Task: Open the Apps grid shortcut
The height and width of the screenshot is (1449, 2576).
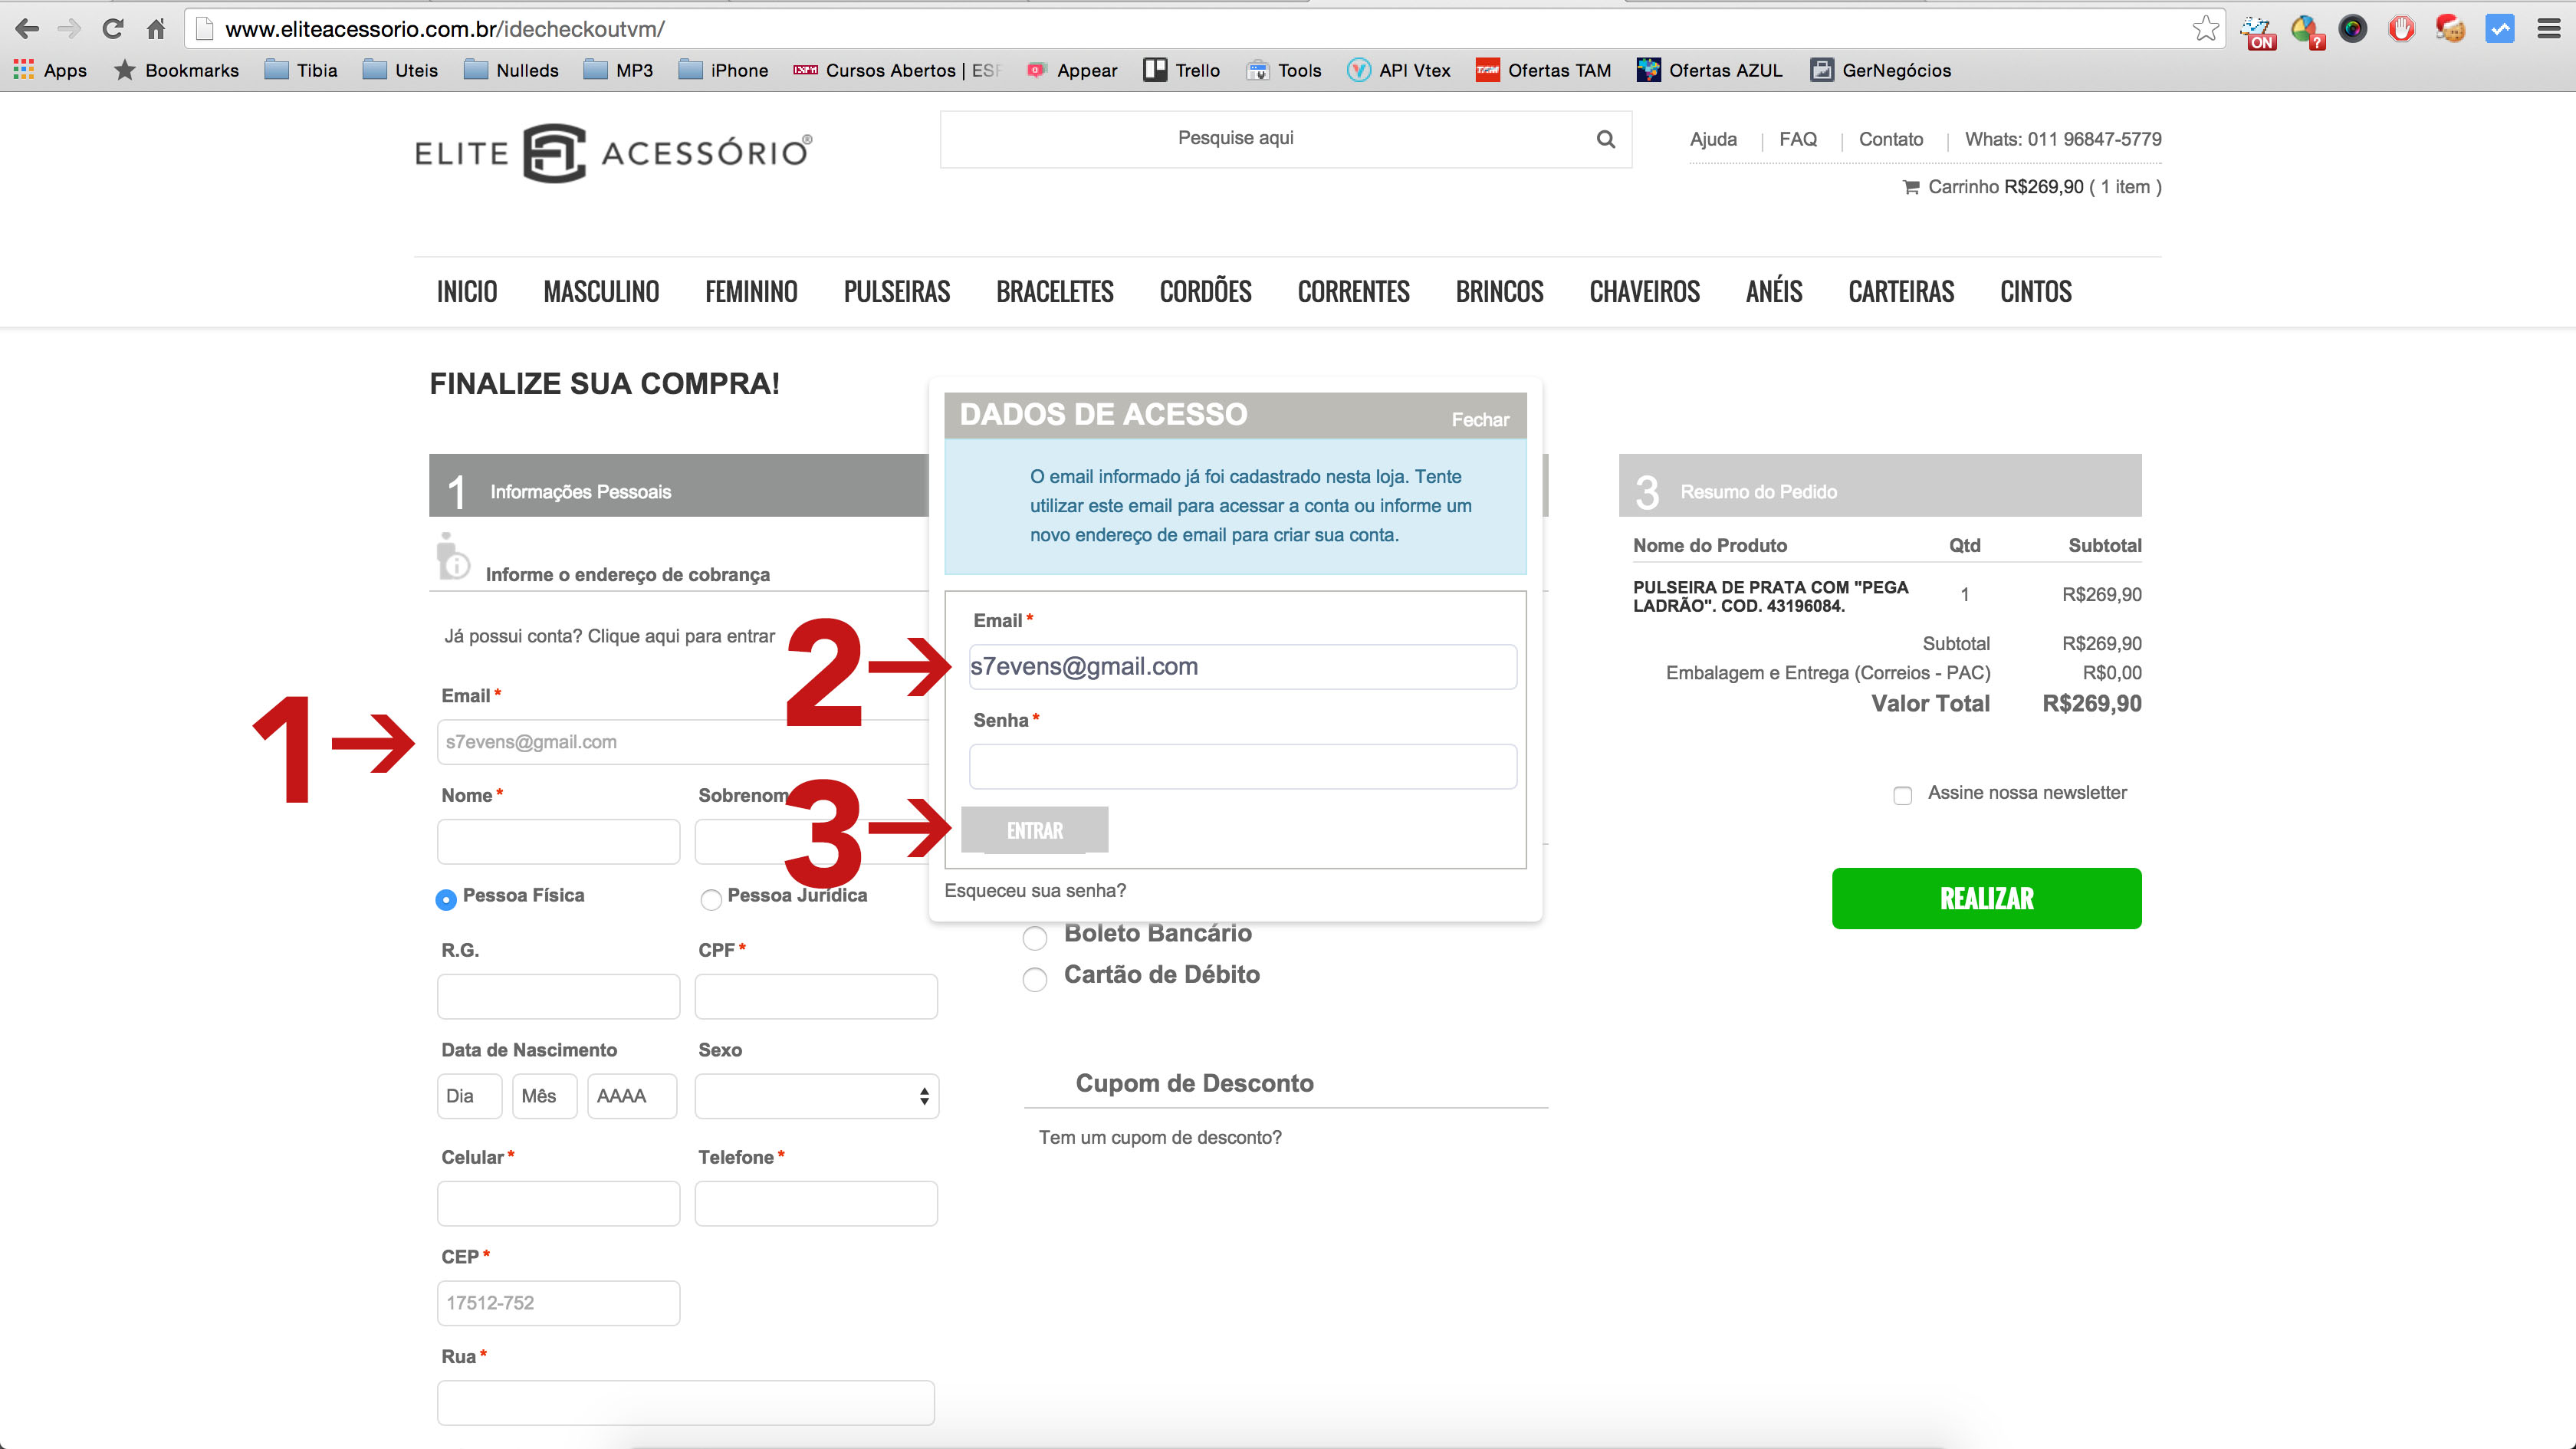Action: pos(24,70)
